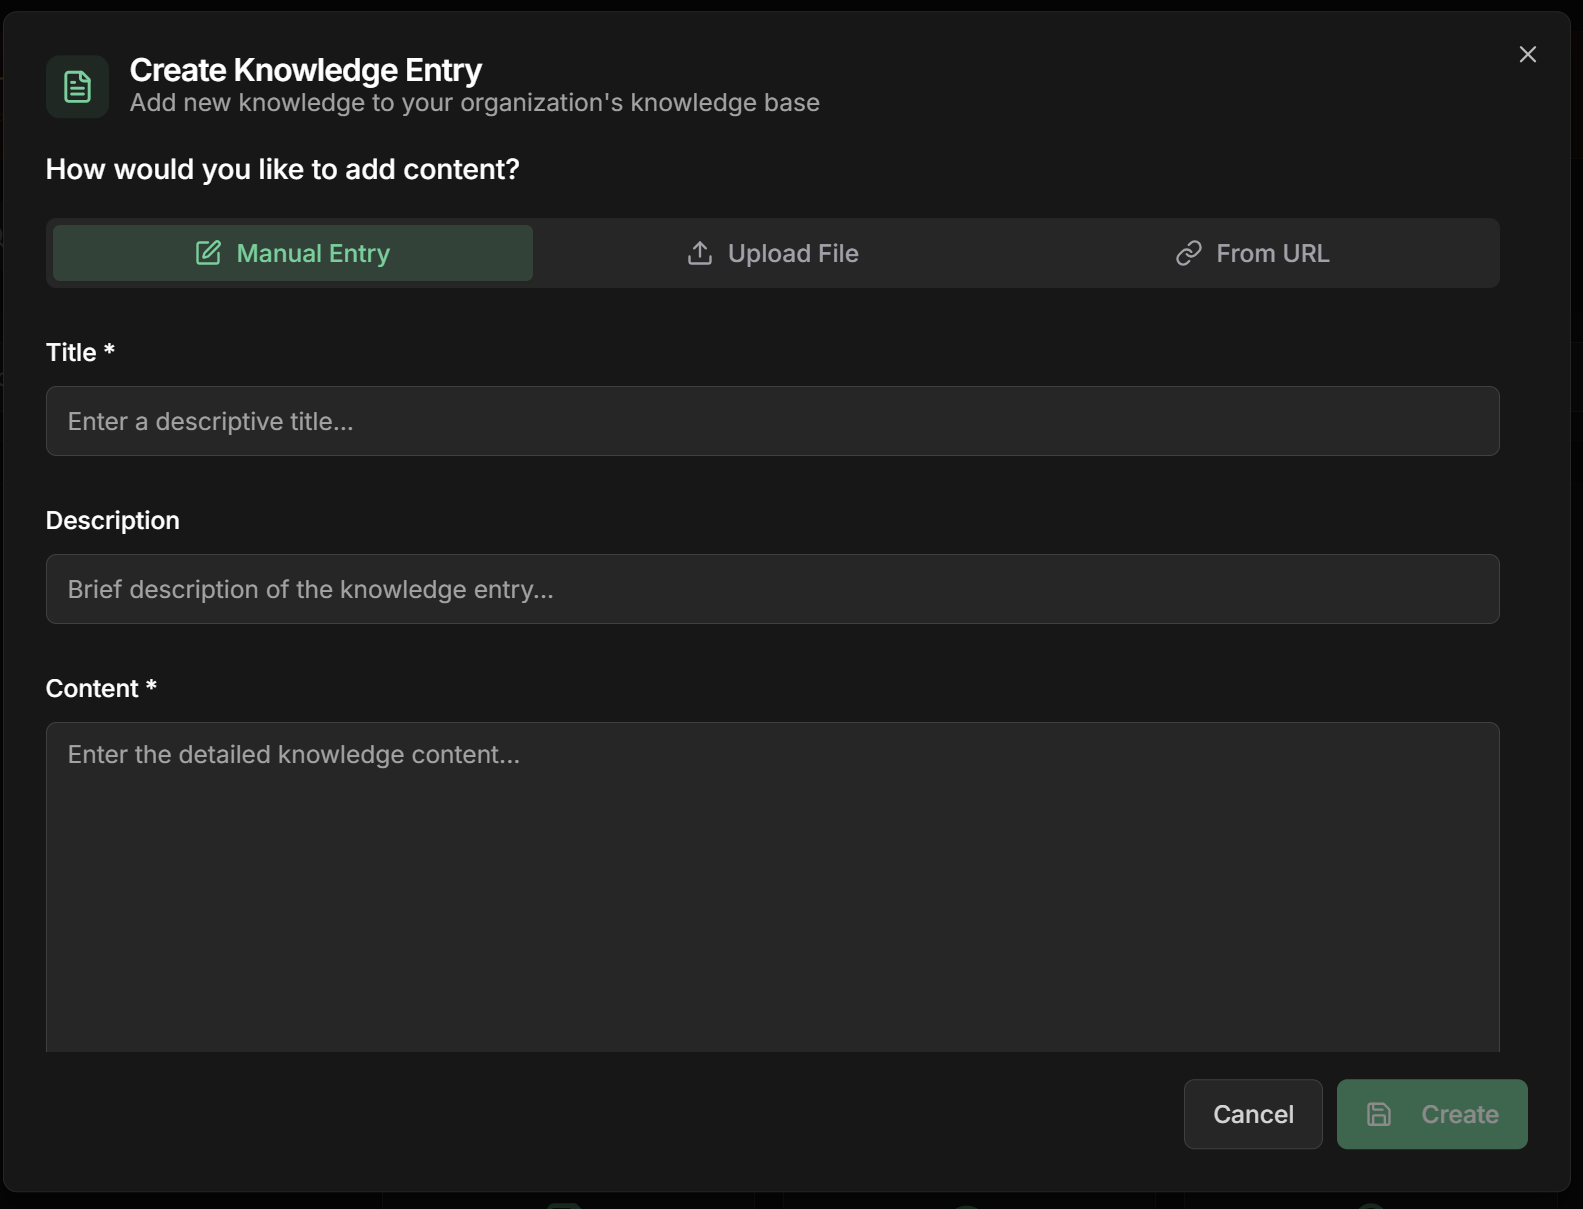
Task: Click the Create button
Action: (x=1432, y=1114)
